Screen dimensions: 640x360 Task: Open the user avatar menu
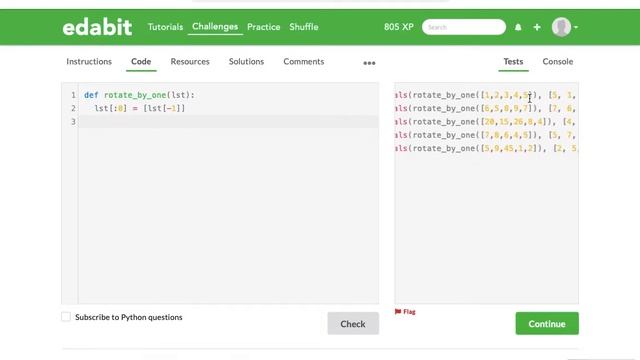coord(561,27)
